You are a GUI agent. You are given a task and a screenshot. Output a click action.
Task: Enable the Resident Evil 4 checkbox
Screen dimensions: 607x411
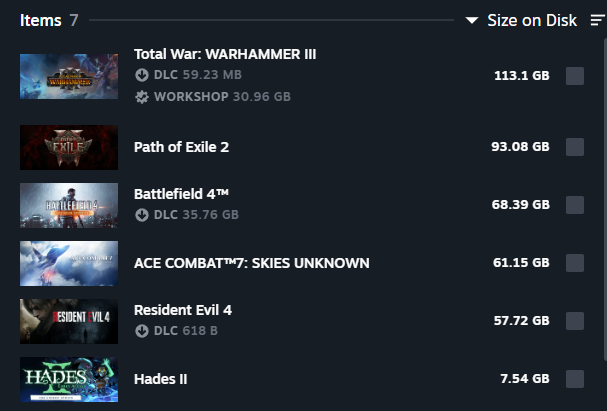[x=575, y=321]
